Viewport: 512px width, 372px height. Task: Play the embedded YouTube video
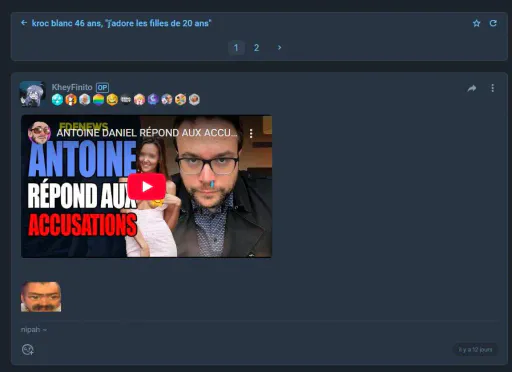tap(147, 186)
